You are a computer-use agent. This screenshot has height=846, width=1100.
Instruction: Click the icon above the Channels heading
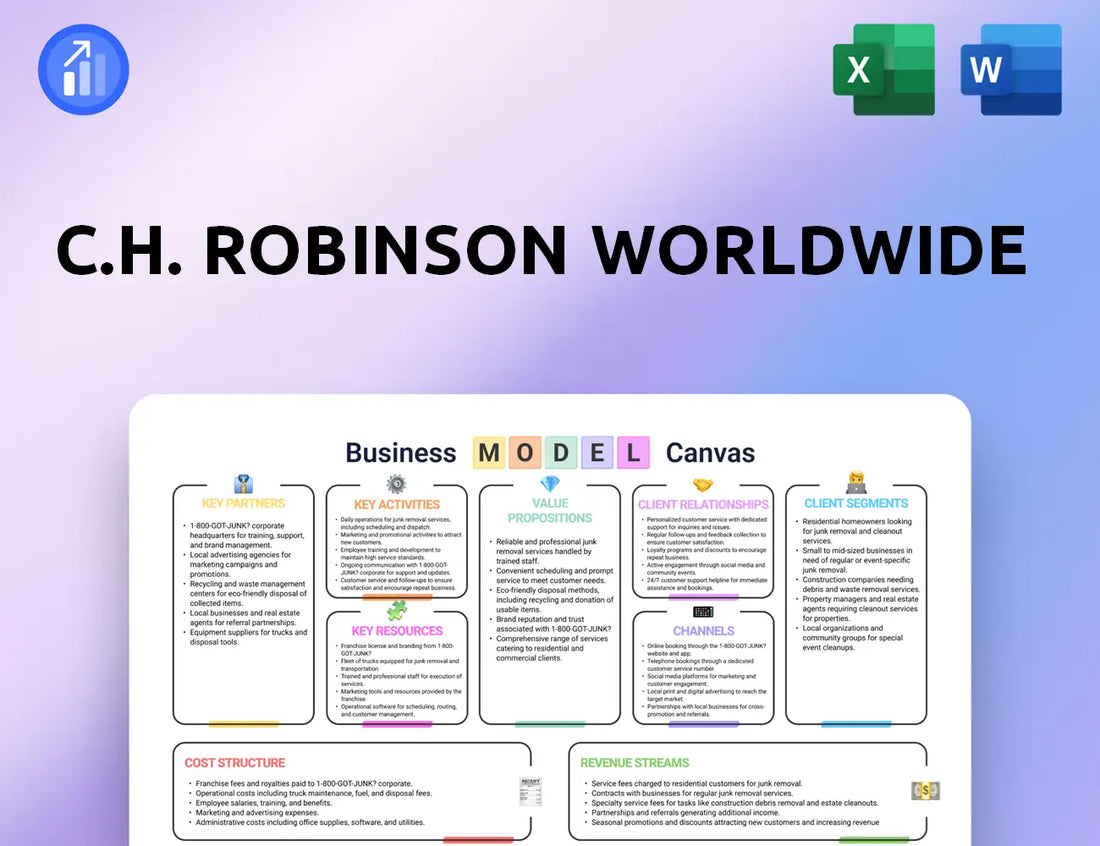coord(703,612)
